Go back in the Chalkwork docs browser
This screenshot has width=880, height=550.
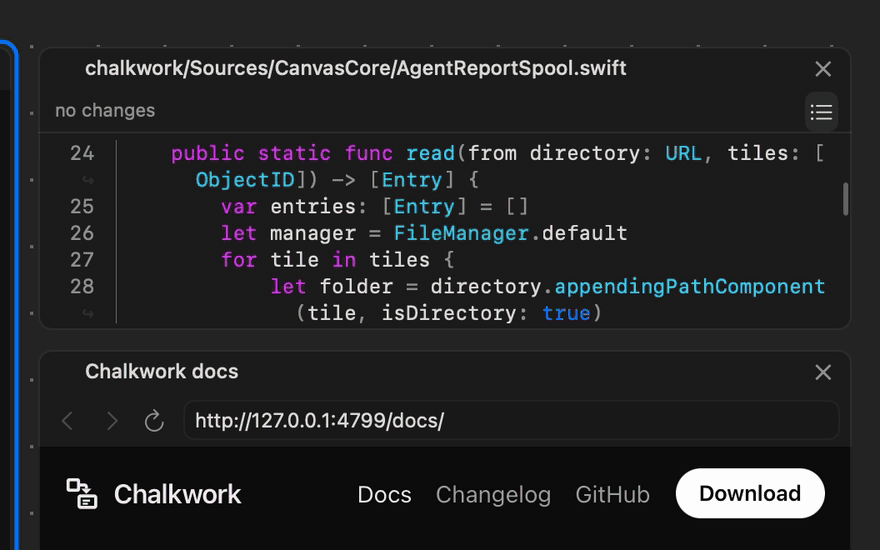pyautogui.click(x=68, y=420)
